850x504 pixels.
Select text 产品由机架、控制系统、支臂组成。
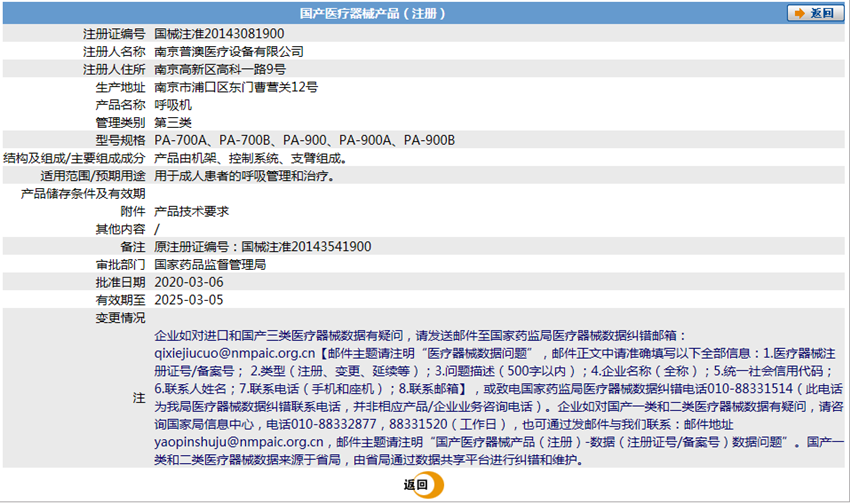click(250, 158)
